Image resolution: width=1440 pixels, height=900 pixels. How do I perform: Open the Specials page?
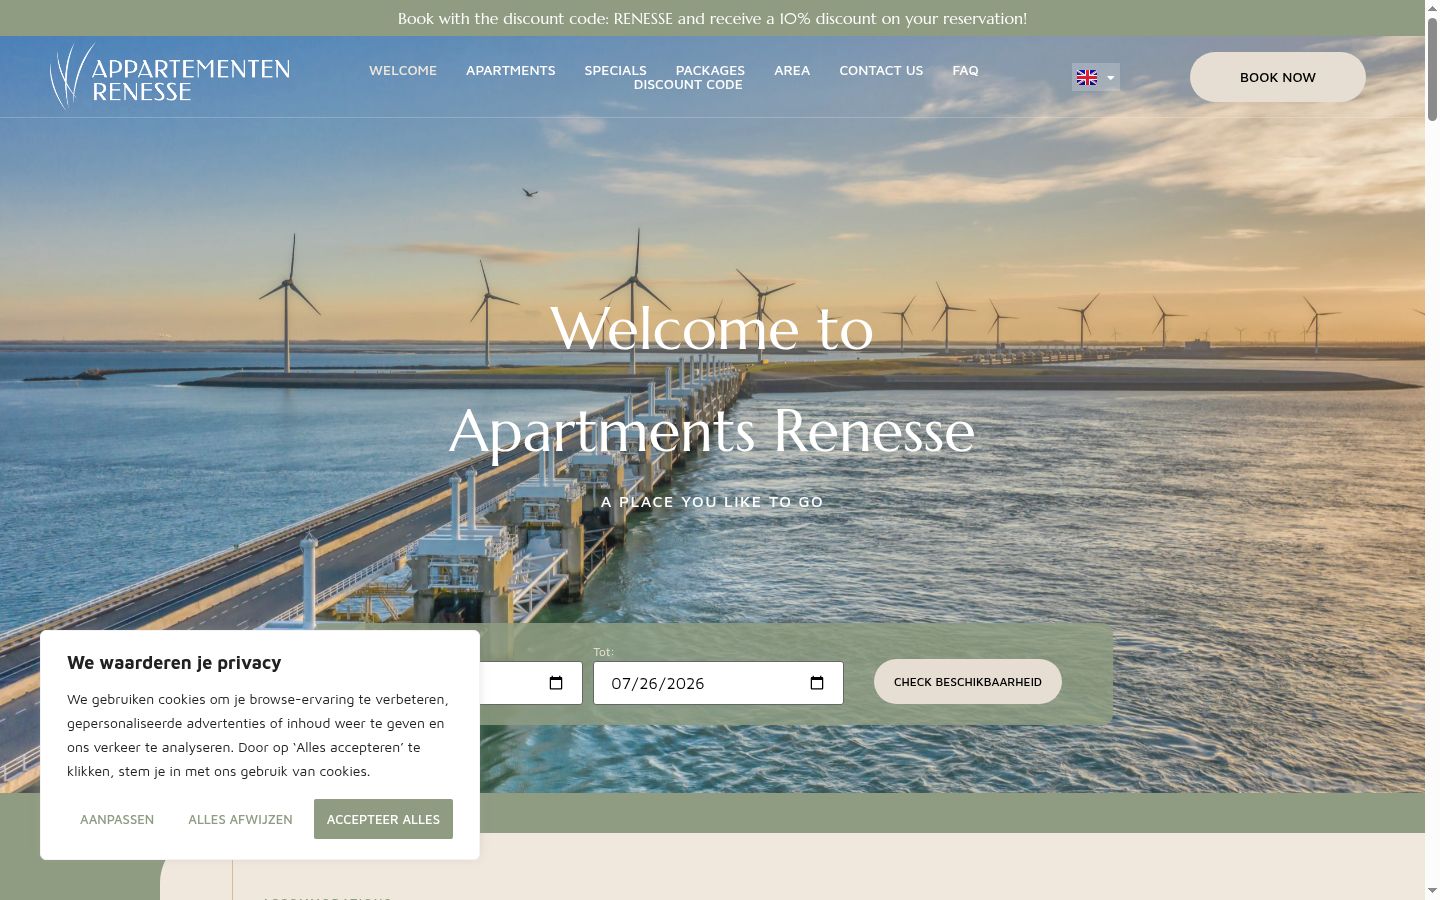click(x=615, y=70)
